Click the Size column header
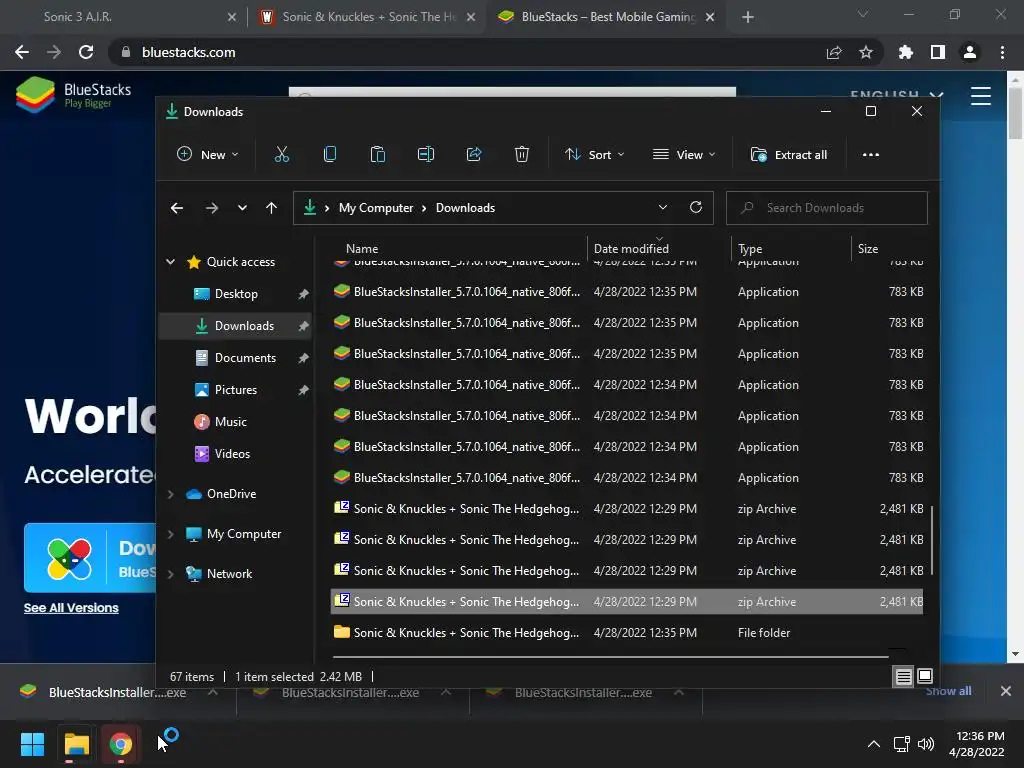Viewport: 1024px width, 768px height. [867, 249]
